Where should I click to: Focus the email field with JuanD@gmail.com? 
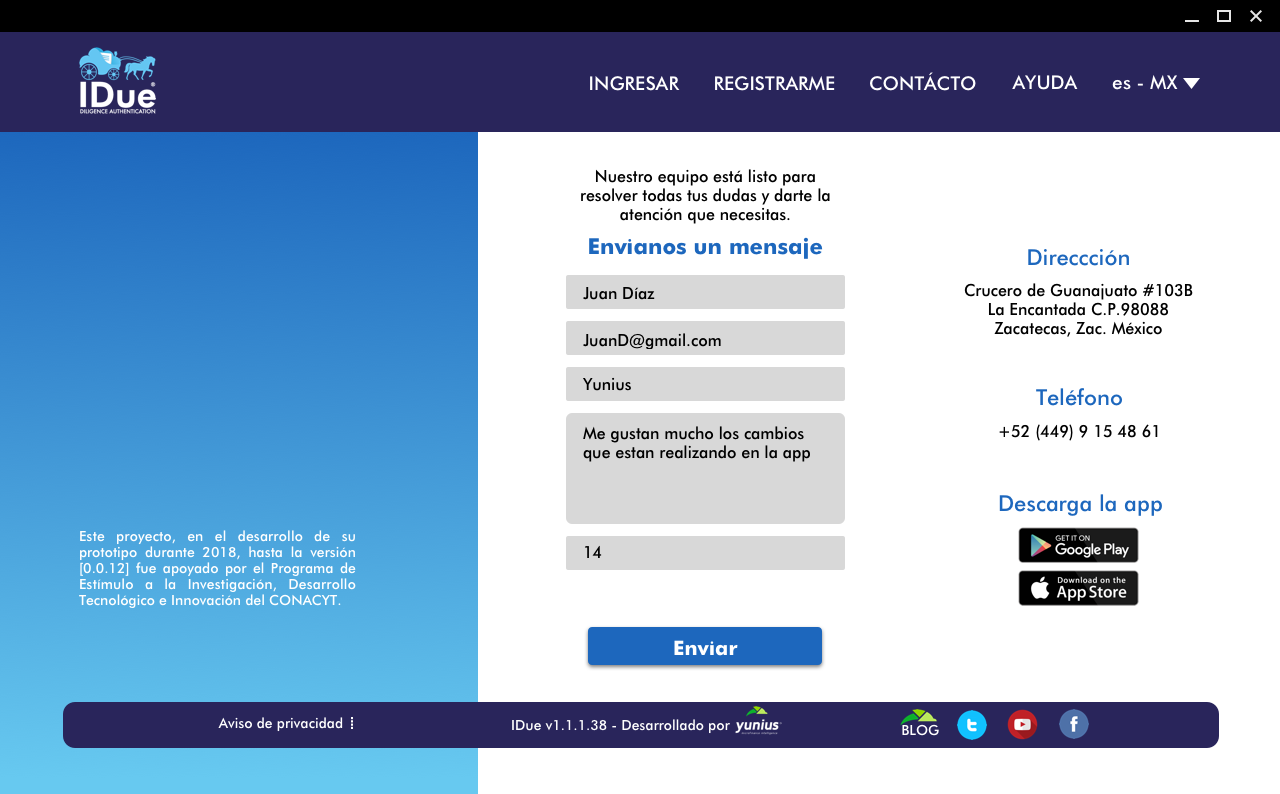705,339
